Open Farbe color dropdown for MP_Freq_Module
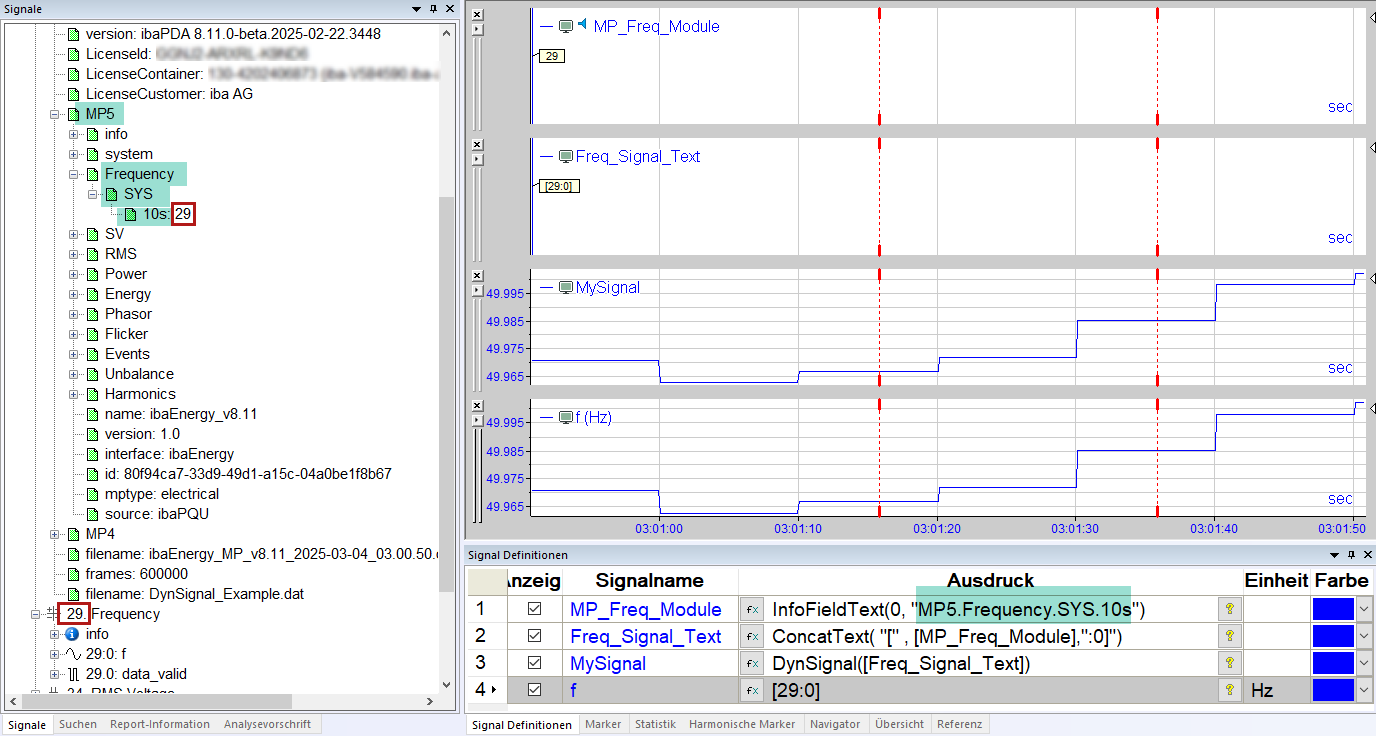Screen dimensions: 1376x736 1364,609
